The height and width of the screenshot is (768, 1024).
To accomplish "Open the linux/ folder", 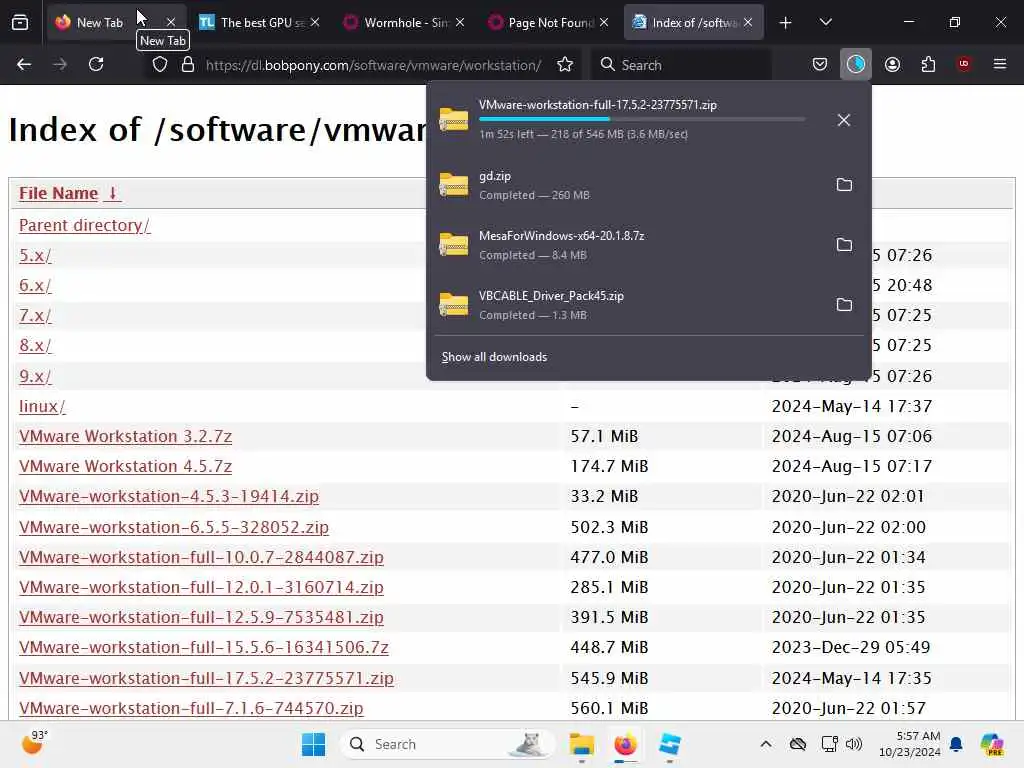I will [42, 406].
